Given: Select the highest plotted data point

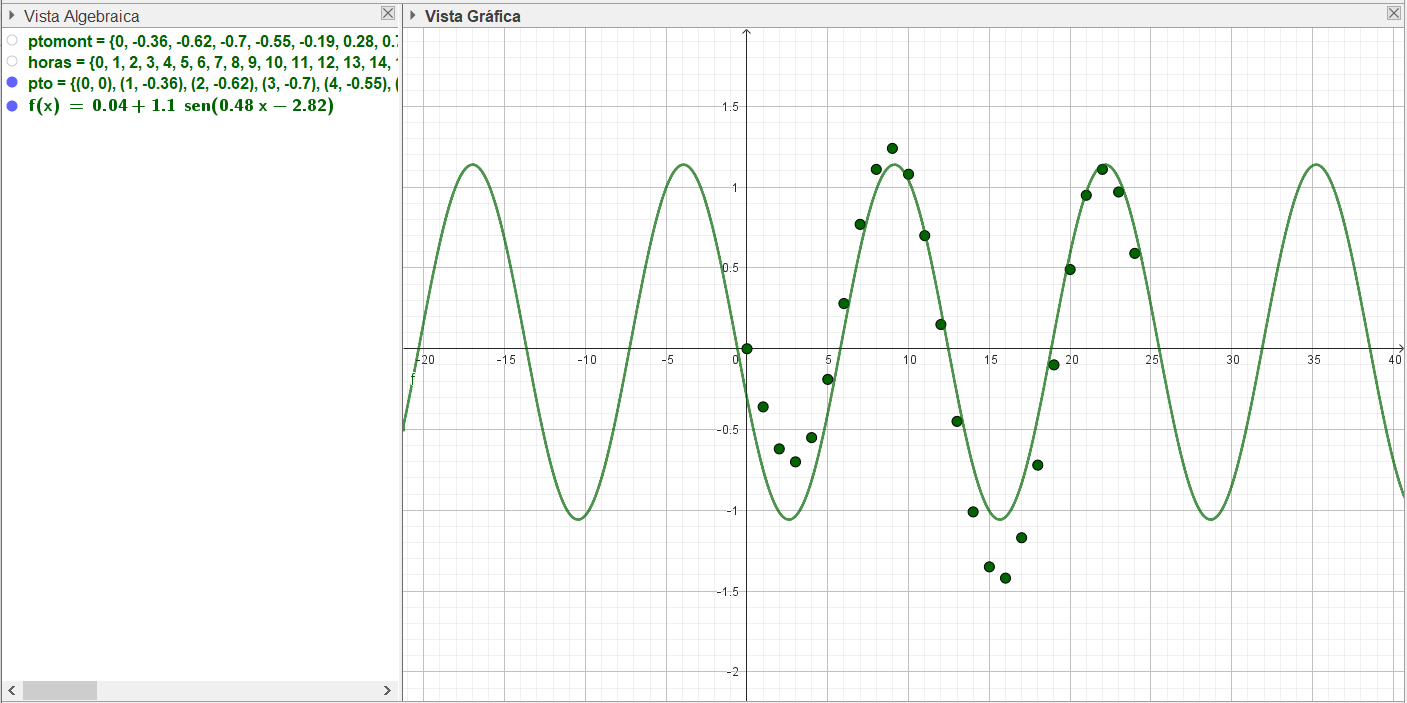Looking at the screenshot, I should (x=892, y=149).
